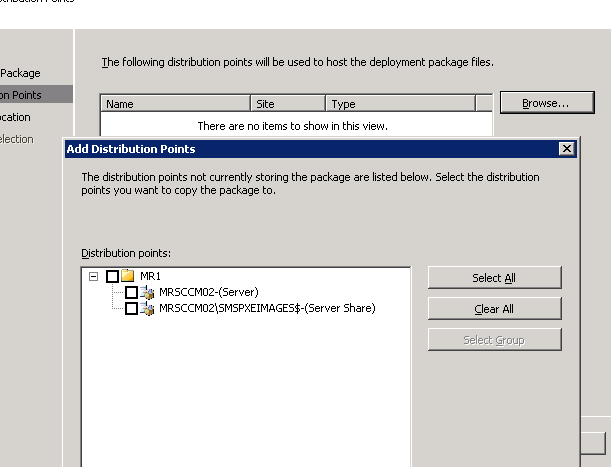Sort by the Site column header
The height and width of the screenshot is (467, 611).
coord(288,104)
